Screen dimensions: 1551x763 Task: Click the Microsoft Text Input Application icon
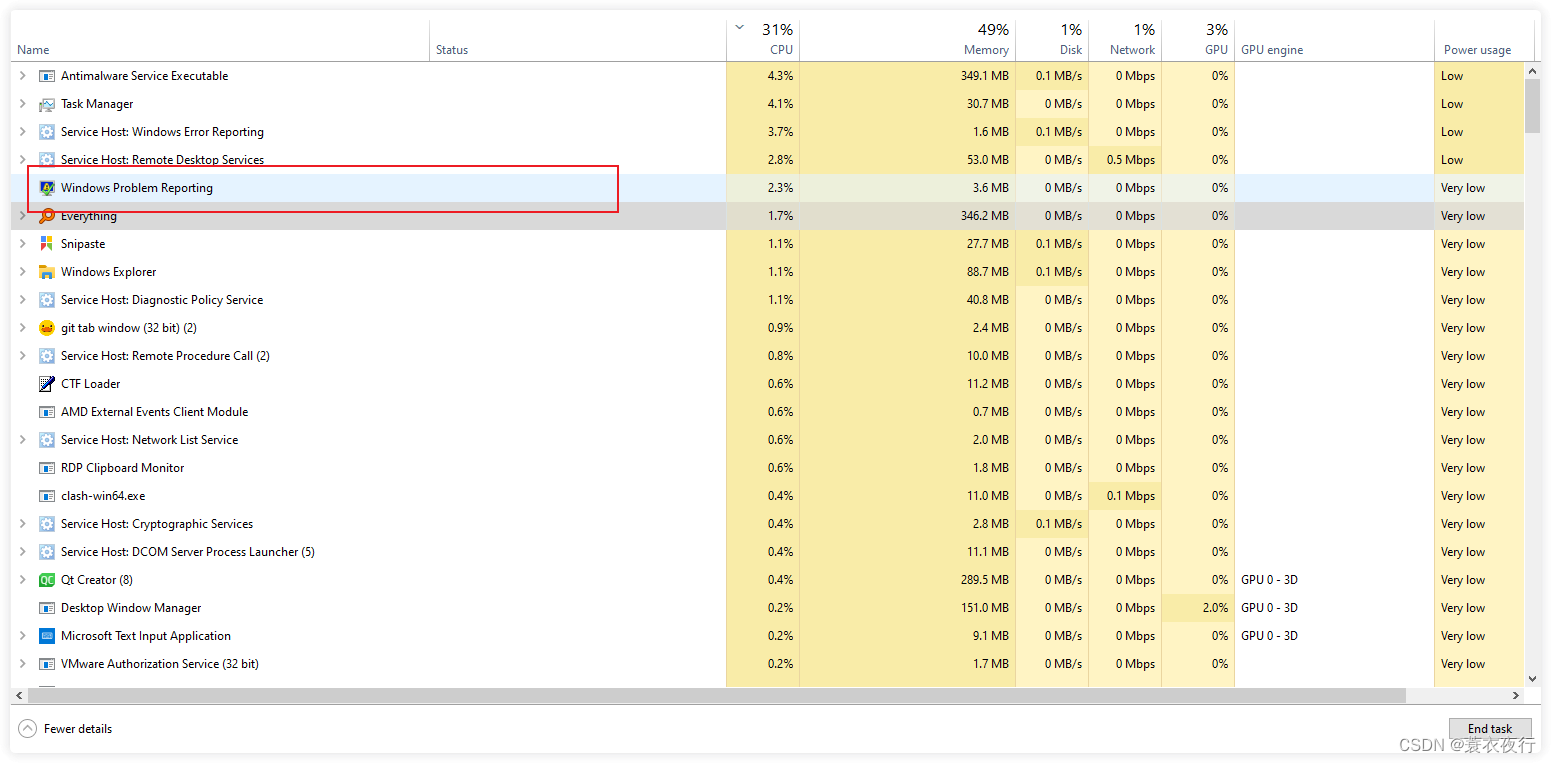tap(46, 636)
